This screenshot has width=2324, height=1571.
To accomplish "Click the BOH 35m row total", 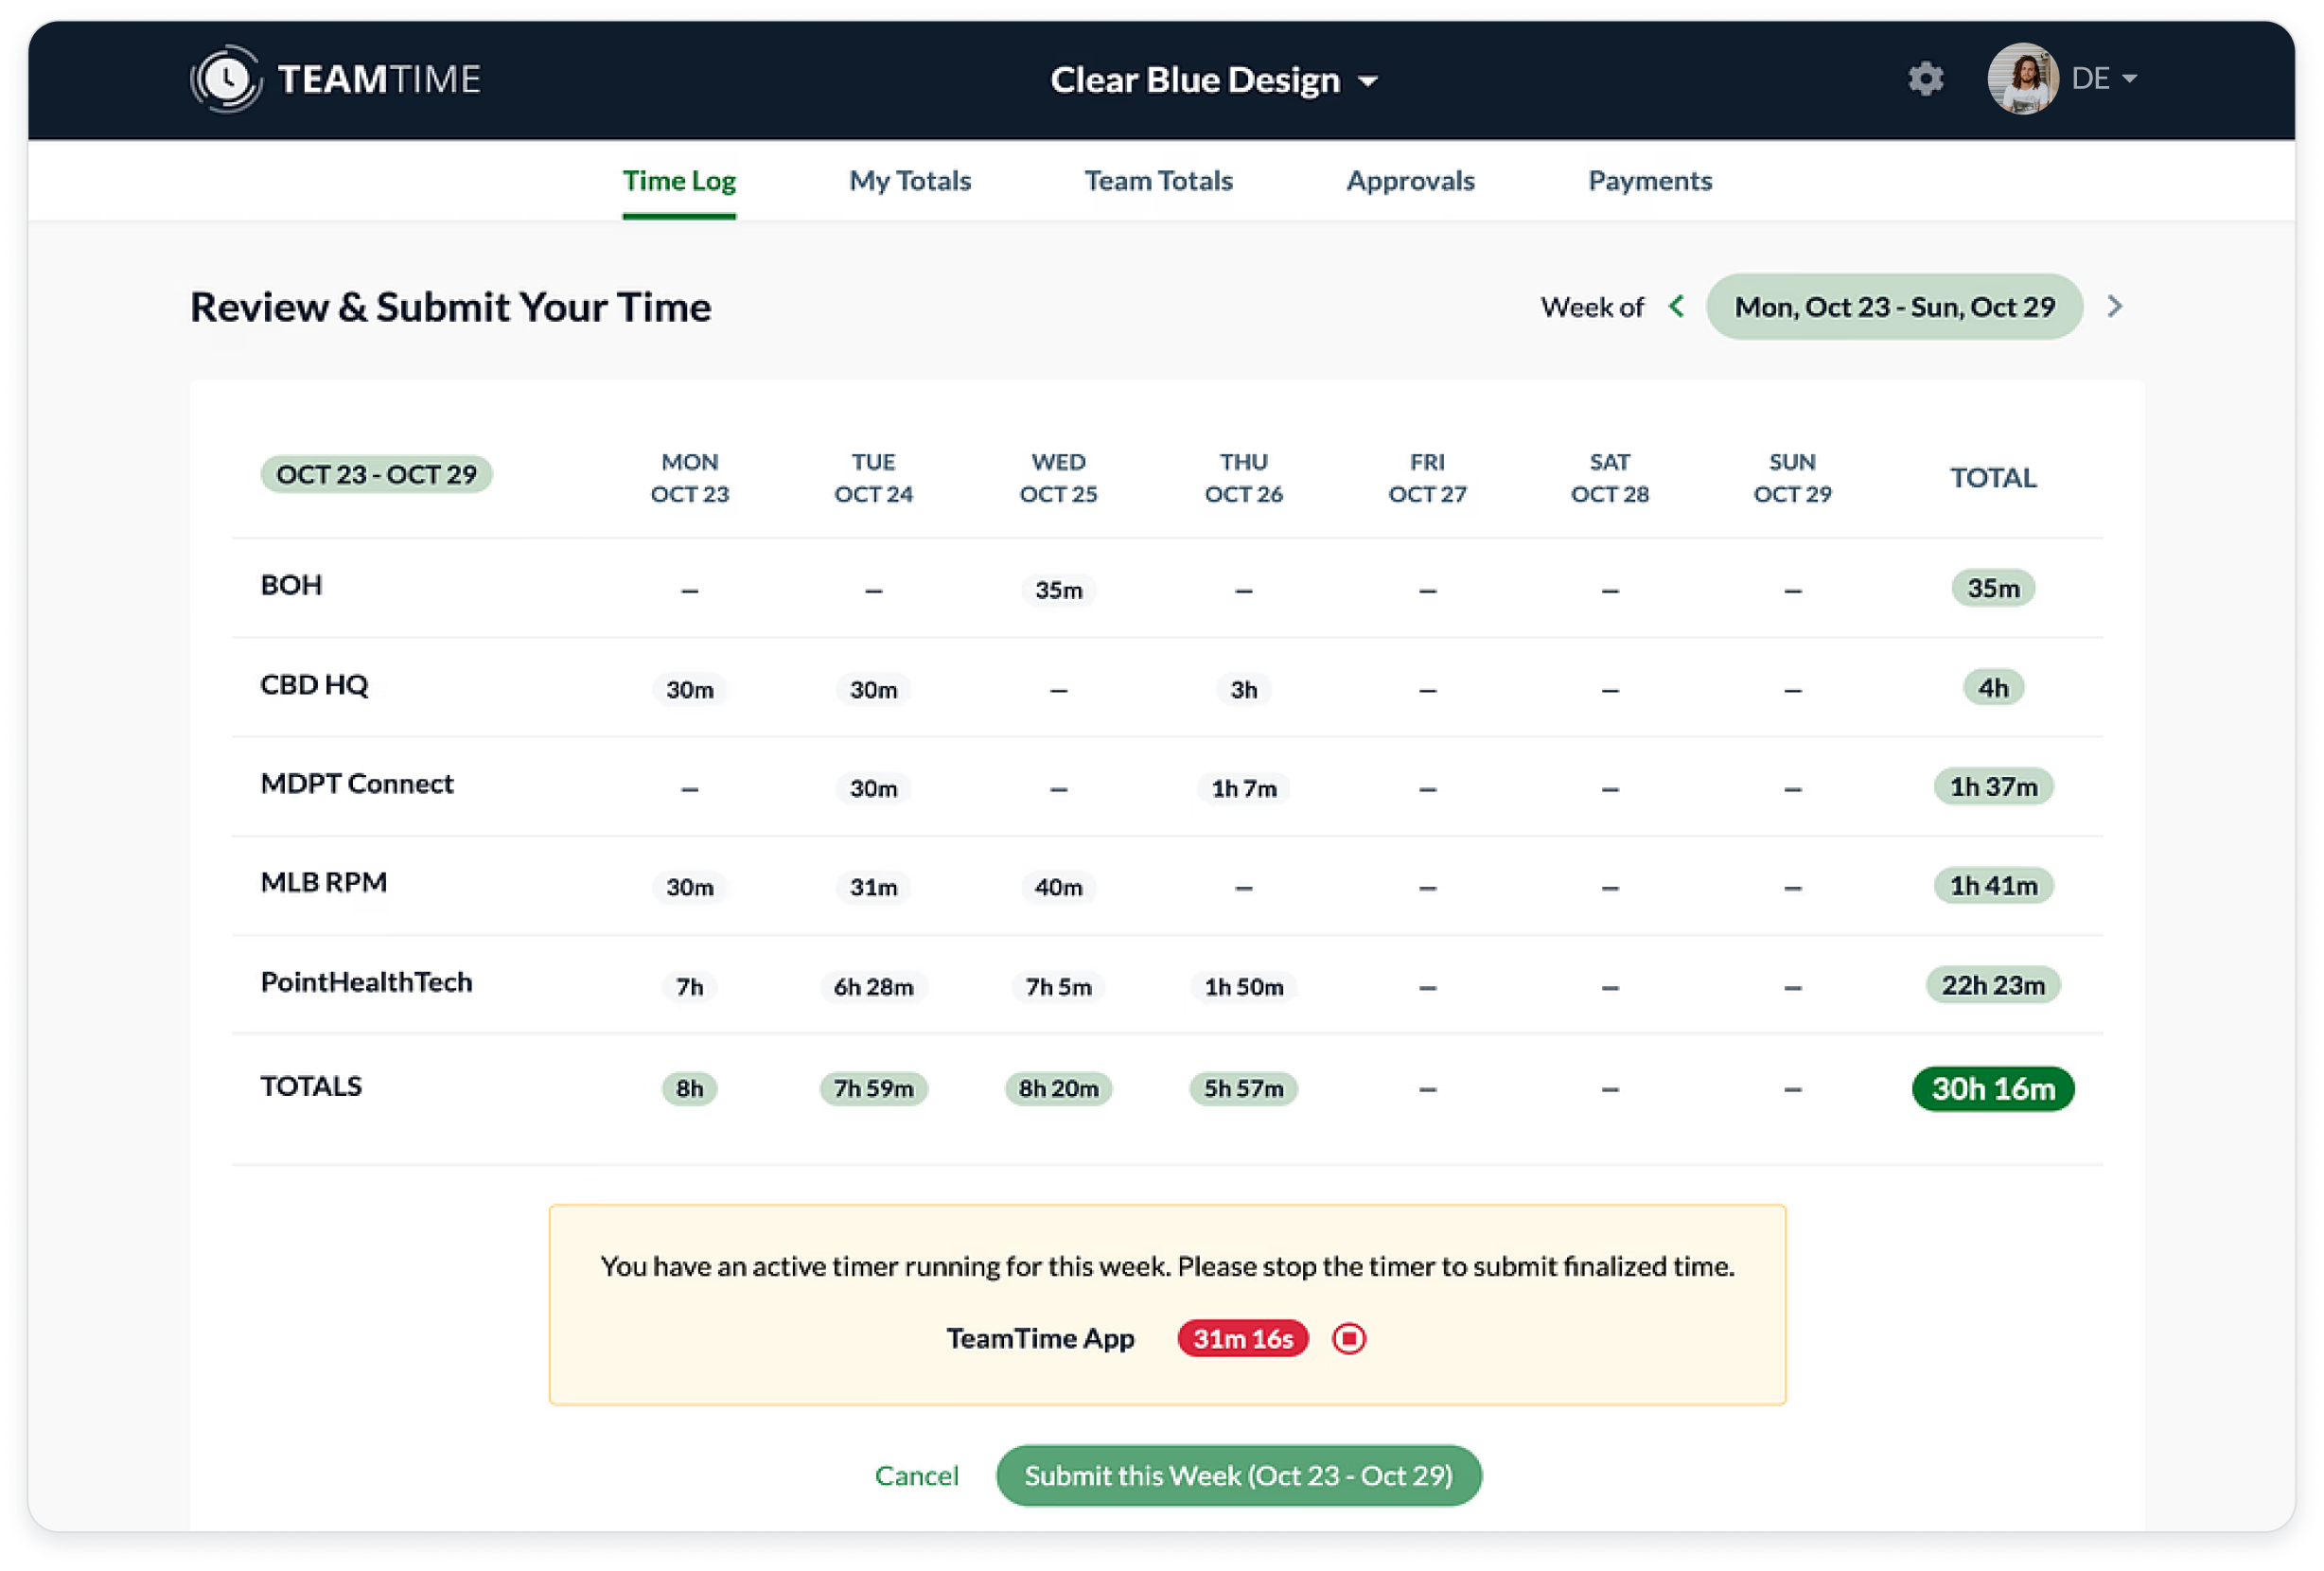I will 1992,588.
